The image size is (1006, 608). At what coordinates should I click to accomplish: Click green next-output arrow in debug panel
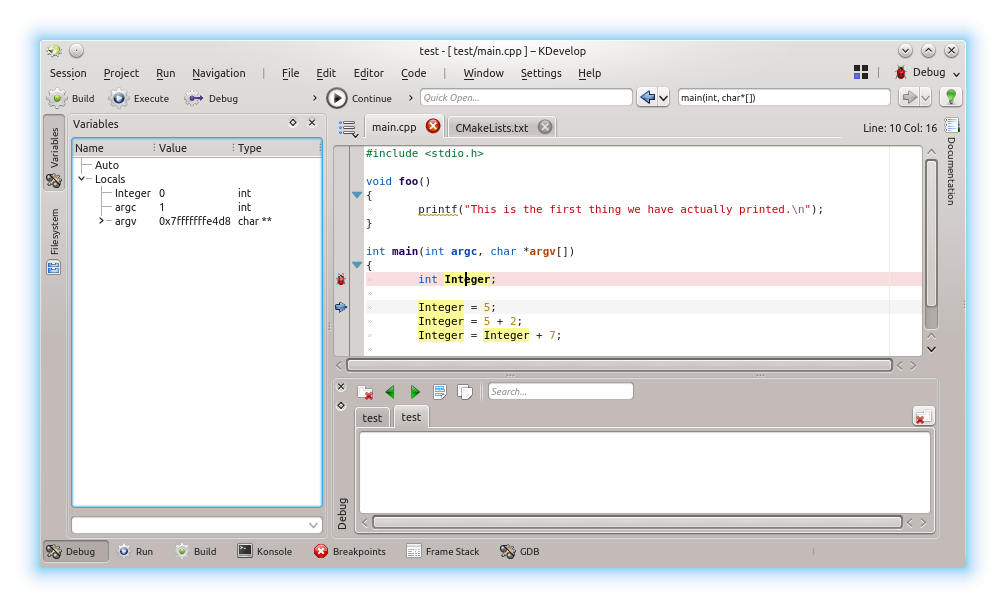pyautogui.click(x=415, y=392)
